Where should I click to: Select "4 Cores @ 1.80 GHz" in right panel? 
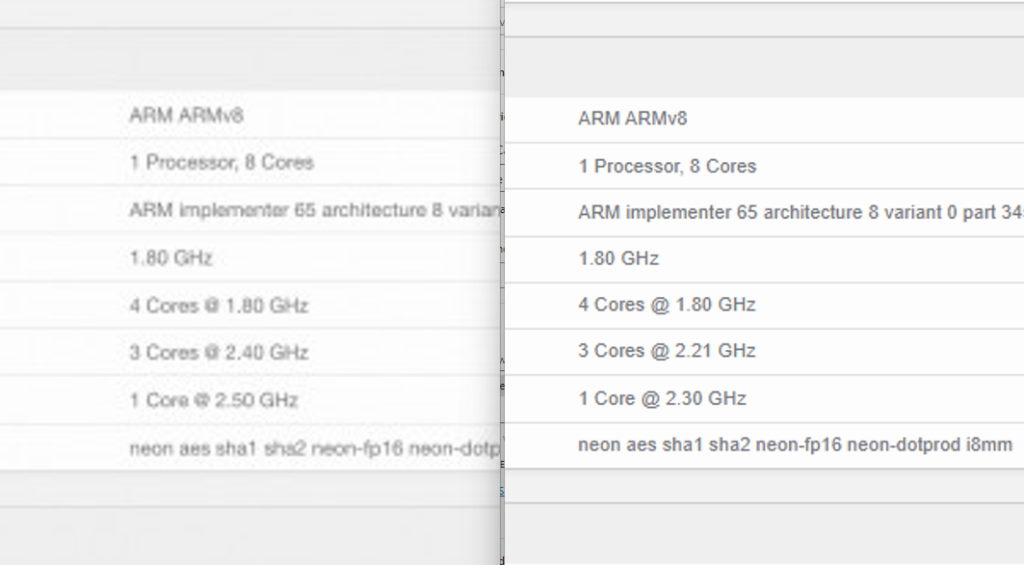666,304
